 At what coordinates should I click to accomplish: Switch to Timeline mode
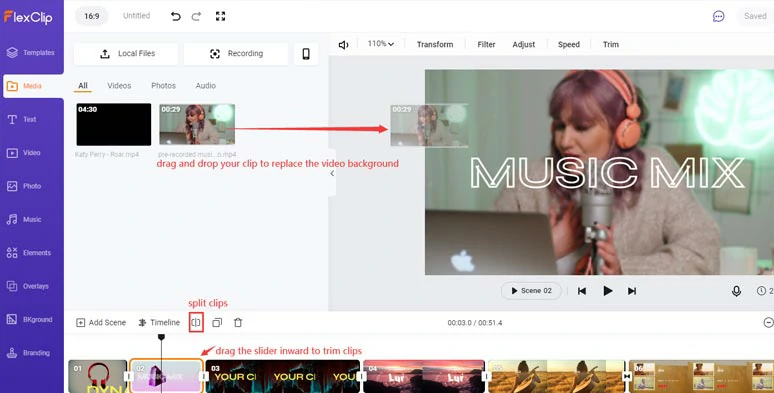click(159, 323)
